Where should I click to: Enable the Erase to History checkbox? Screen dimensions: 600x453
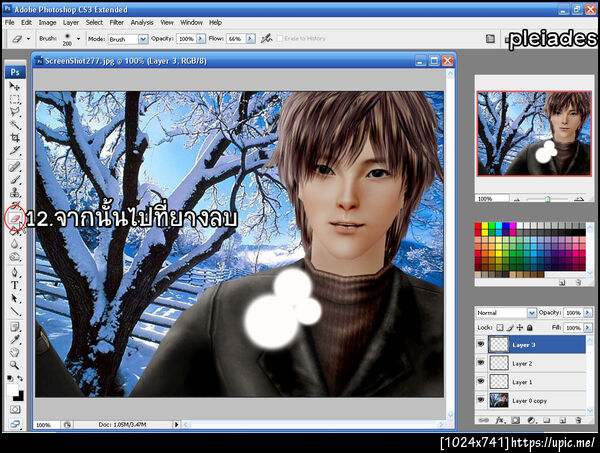pos(280,39)
